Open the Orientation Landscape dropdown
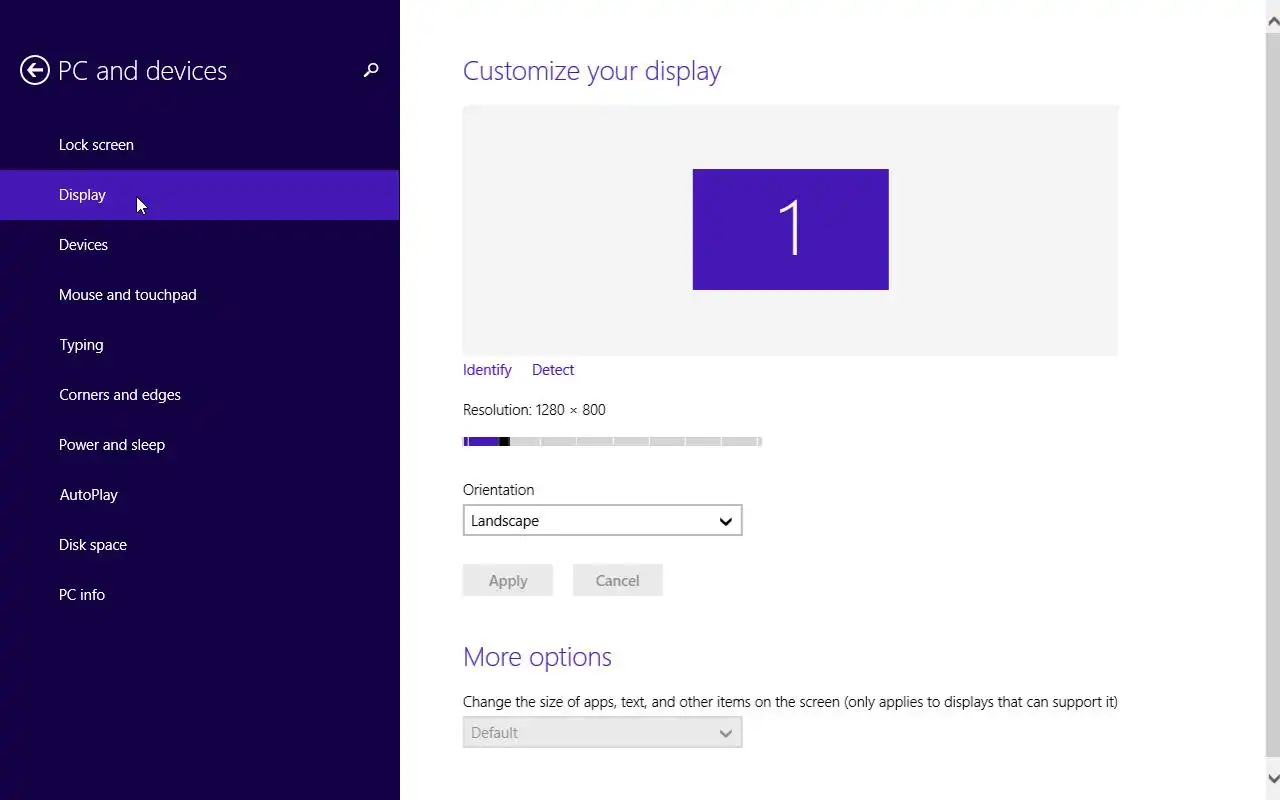The width and height of the screenshot is (1280, 800). 602,520
